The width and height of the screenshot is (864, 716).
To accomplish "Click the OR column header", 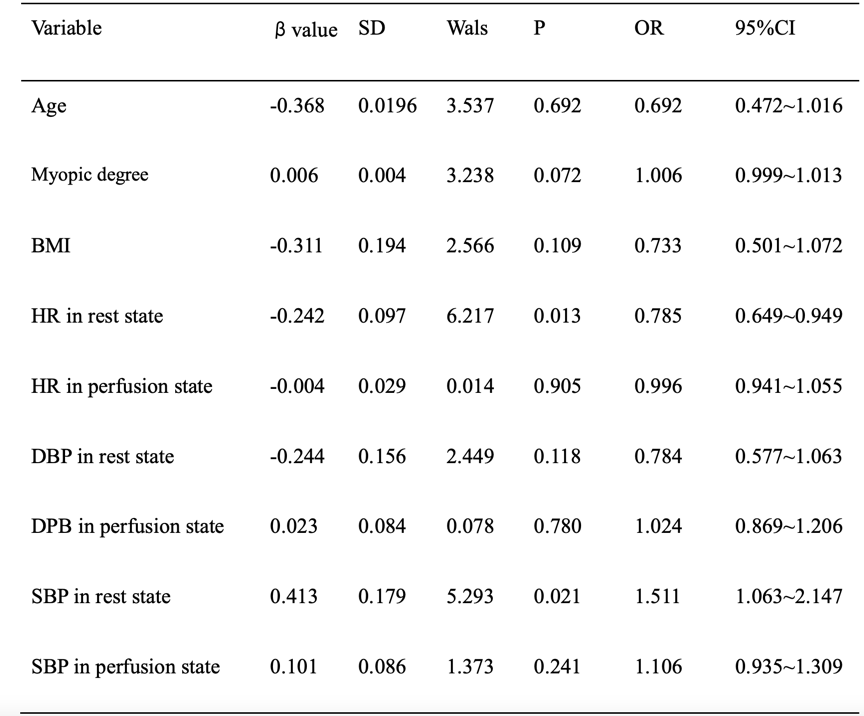I will pyautogui.click(x=648, y=28).
